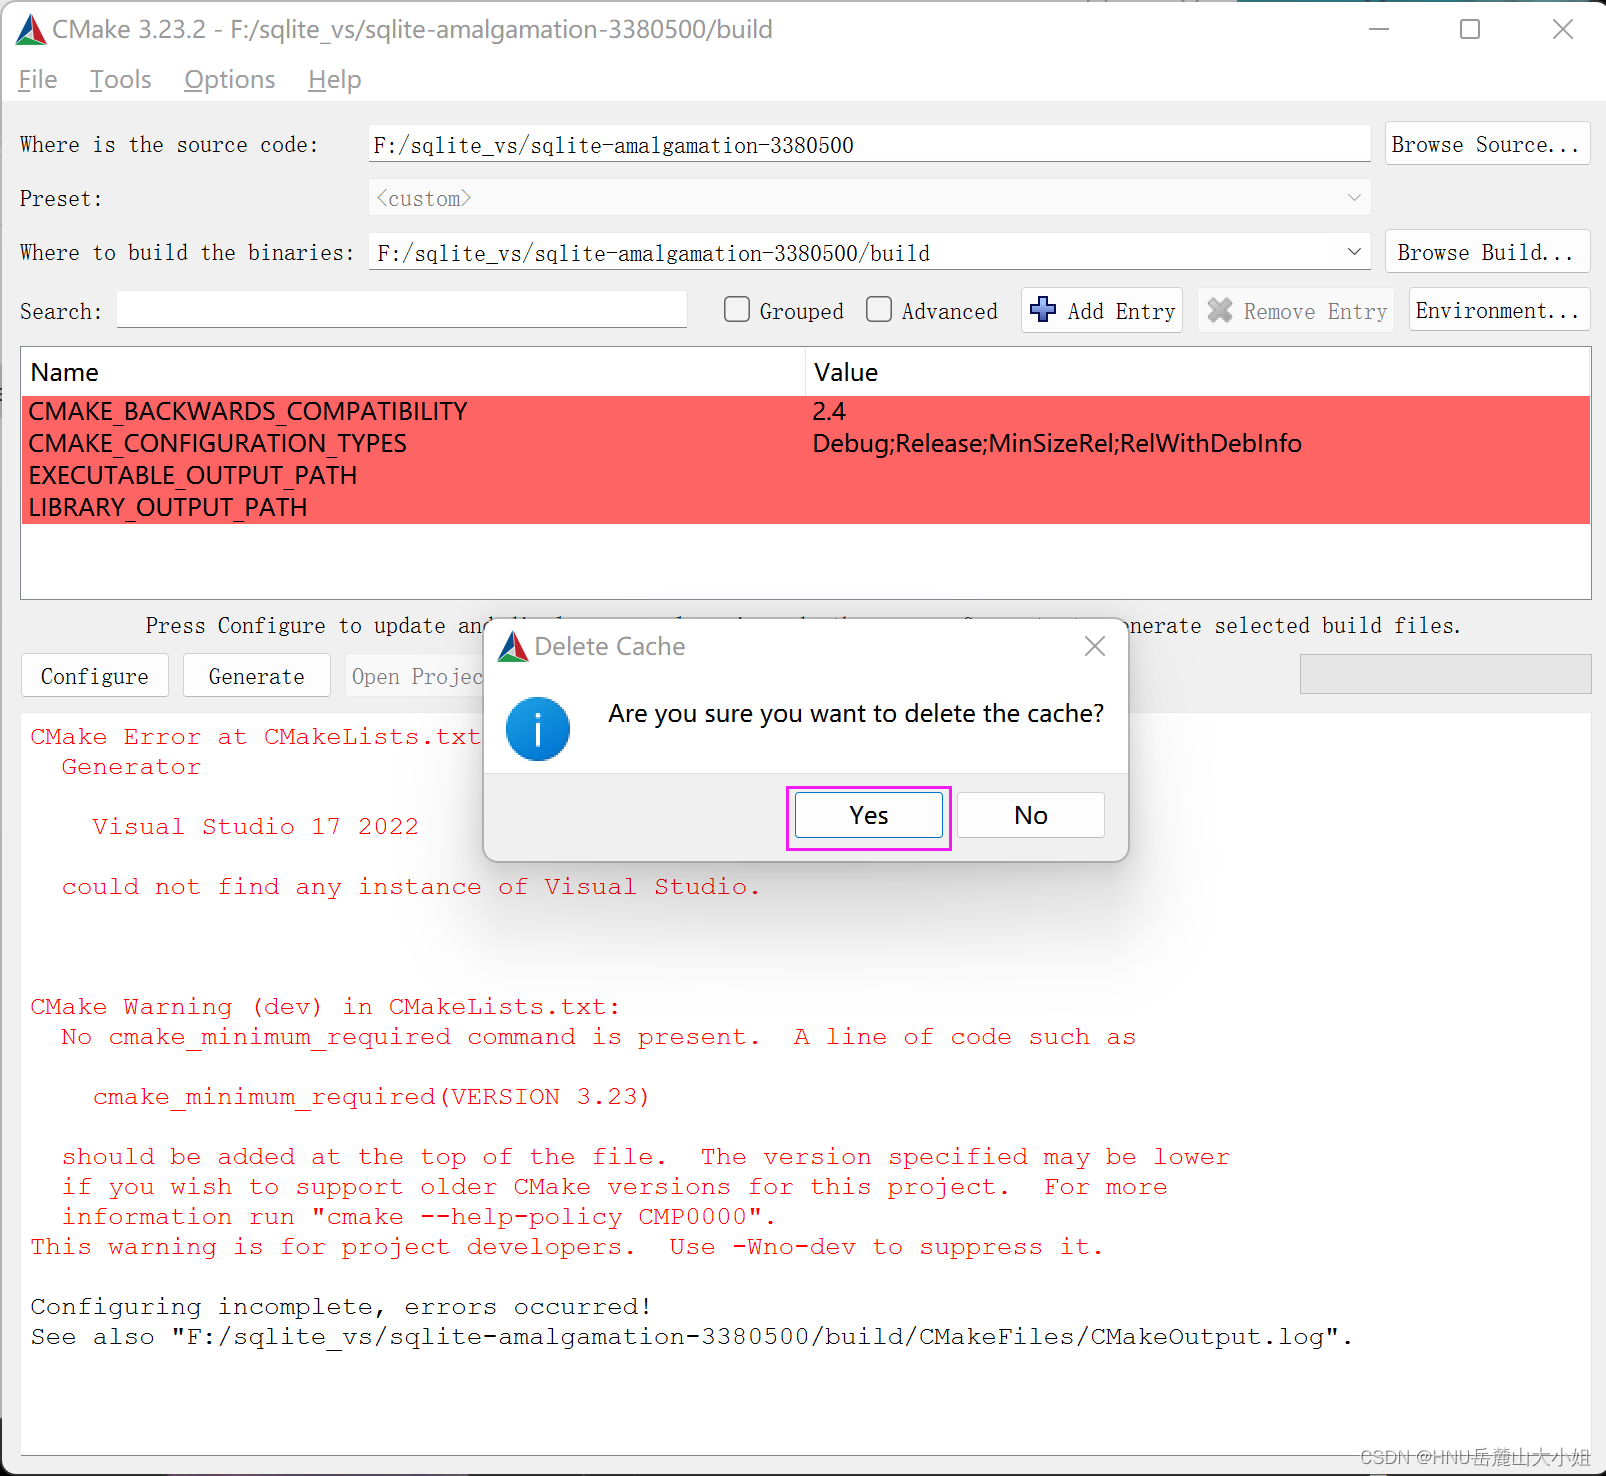The width and height of the screenshot is (1606, 1476).
Task: Click the Debug;Release;MinSizeRel;RelWithDebInfo value
Action: (x=1057, y=444)
